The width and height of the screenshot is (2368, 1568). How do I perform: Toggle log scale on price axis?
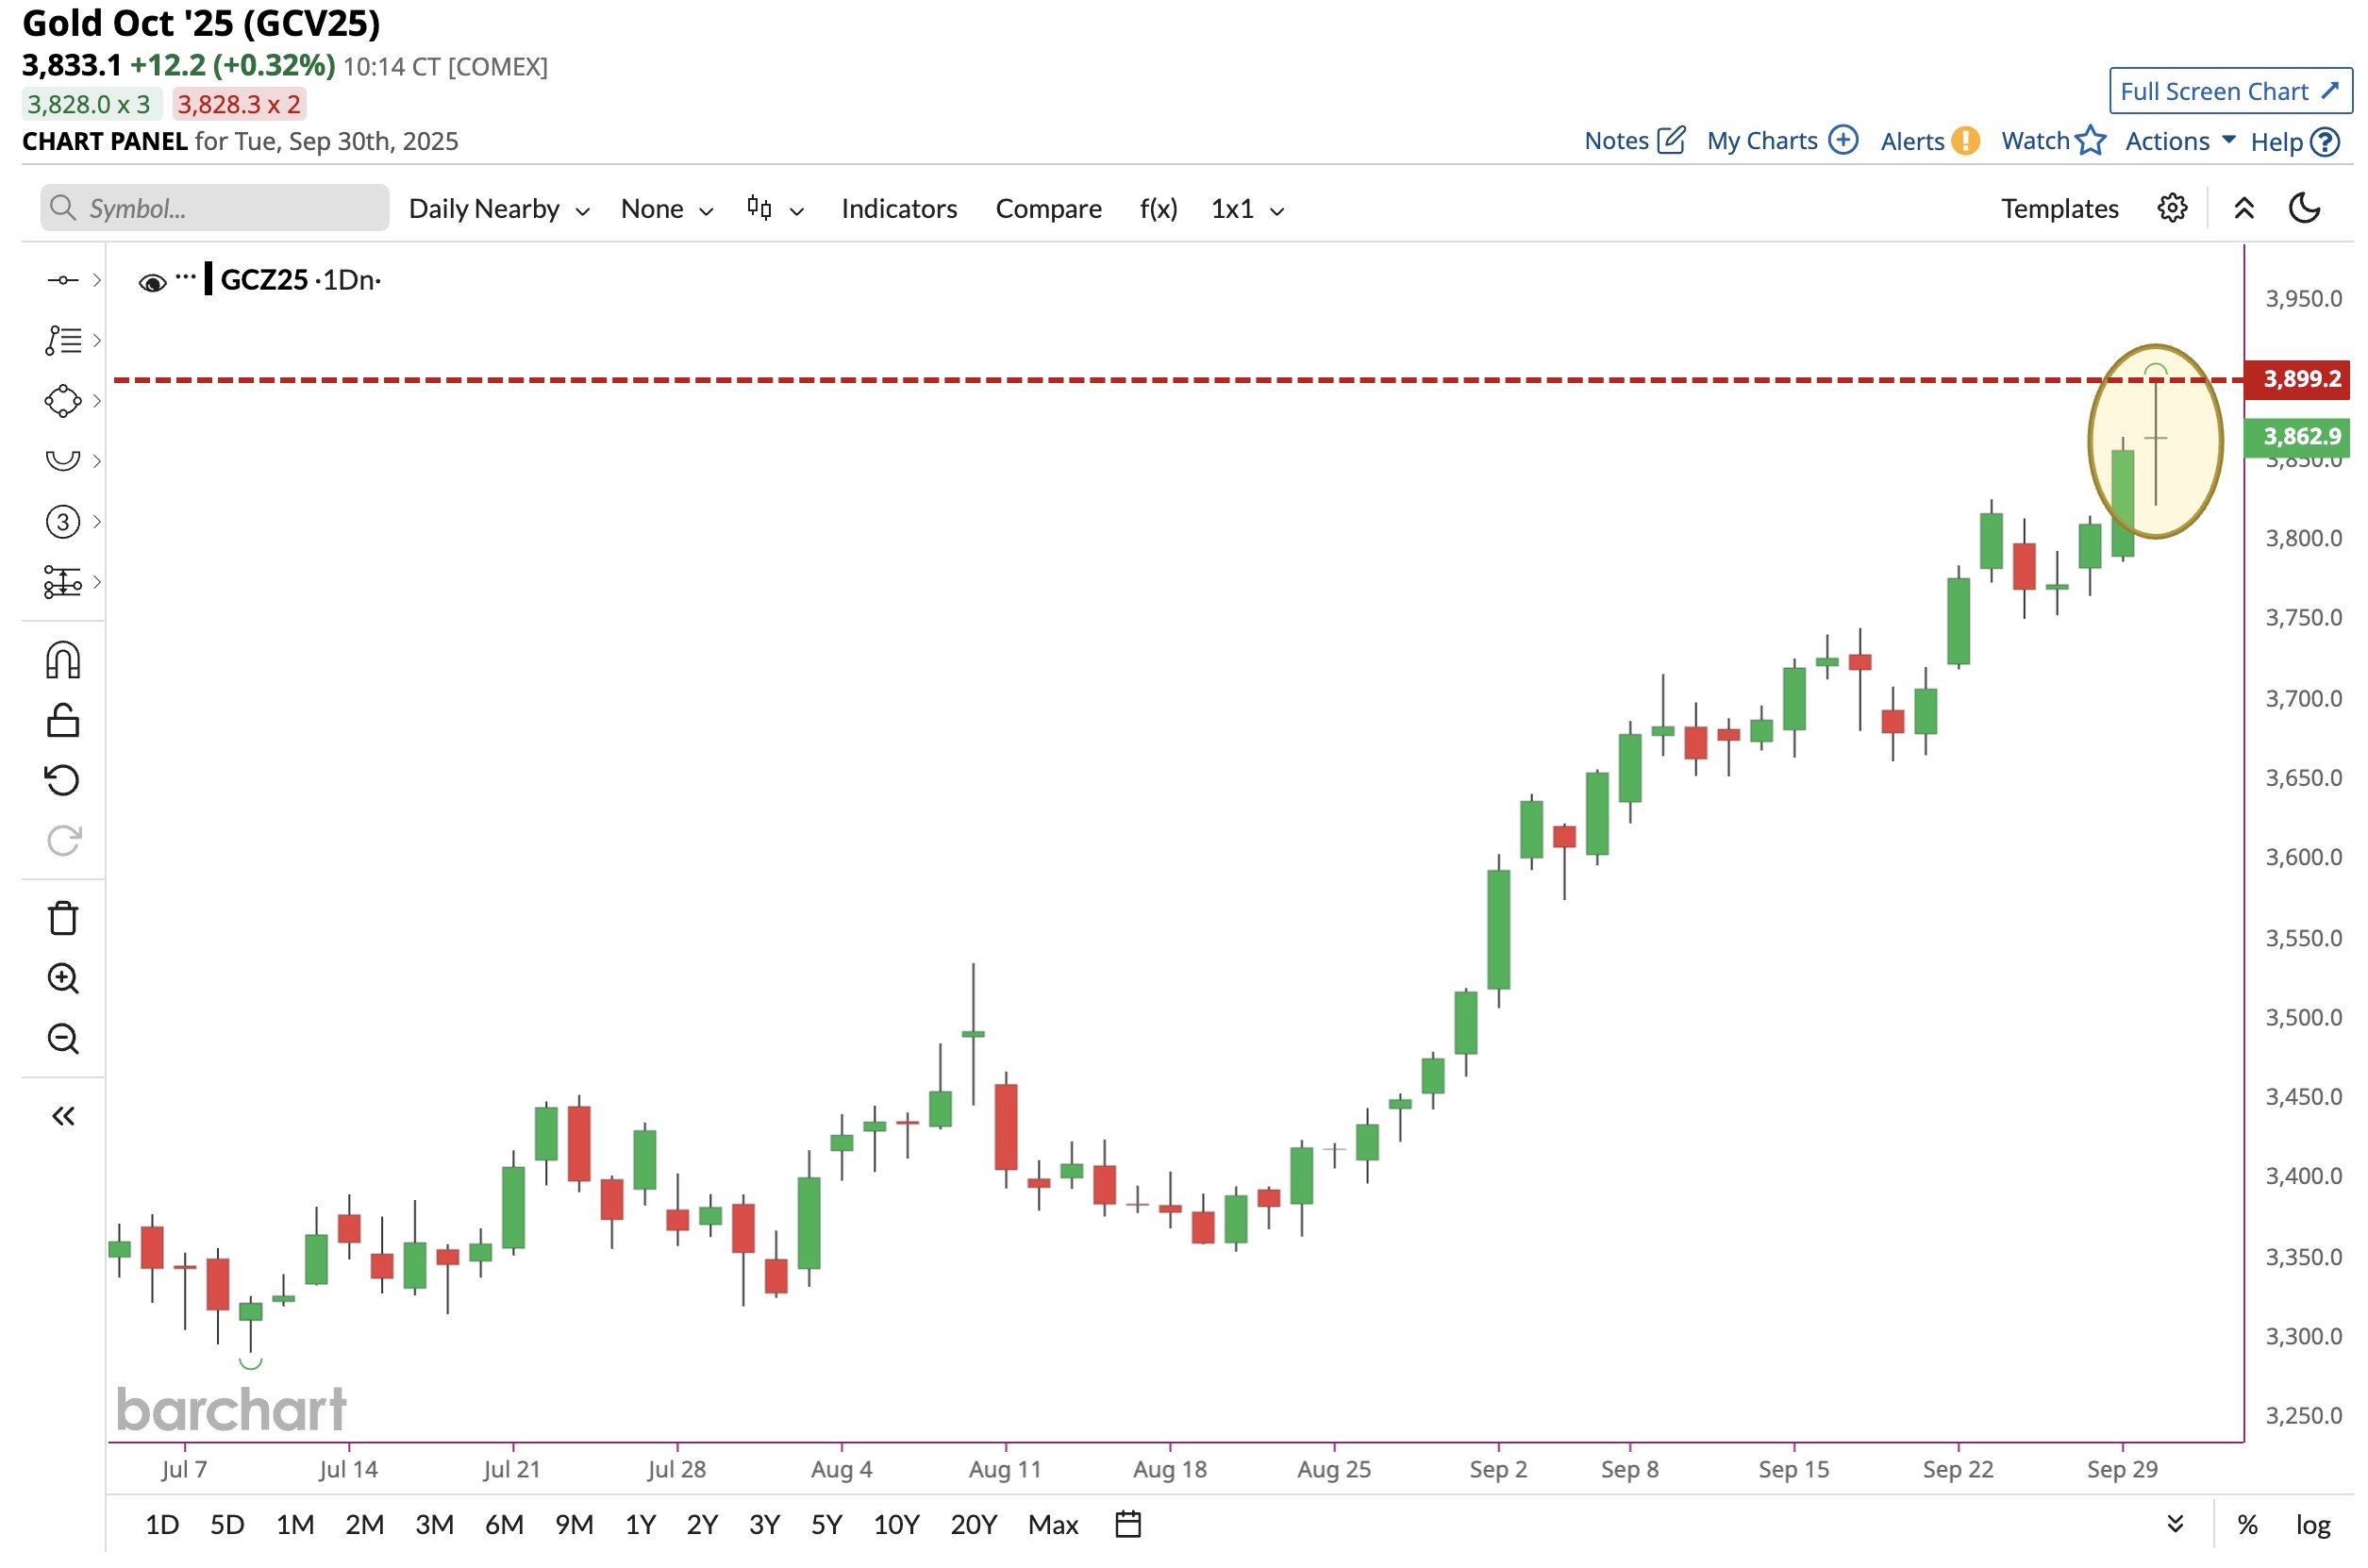coord(2313,1524)
